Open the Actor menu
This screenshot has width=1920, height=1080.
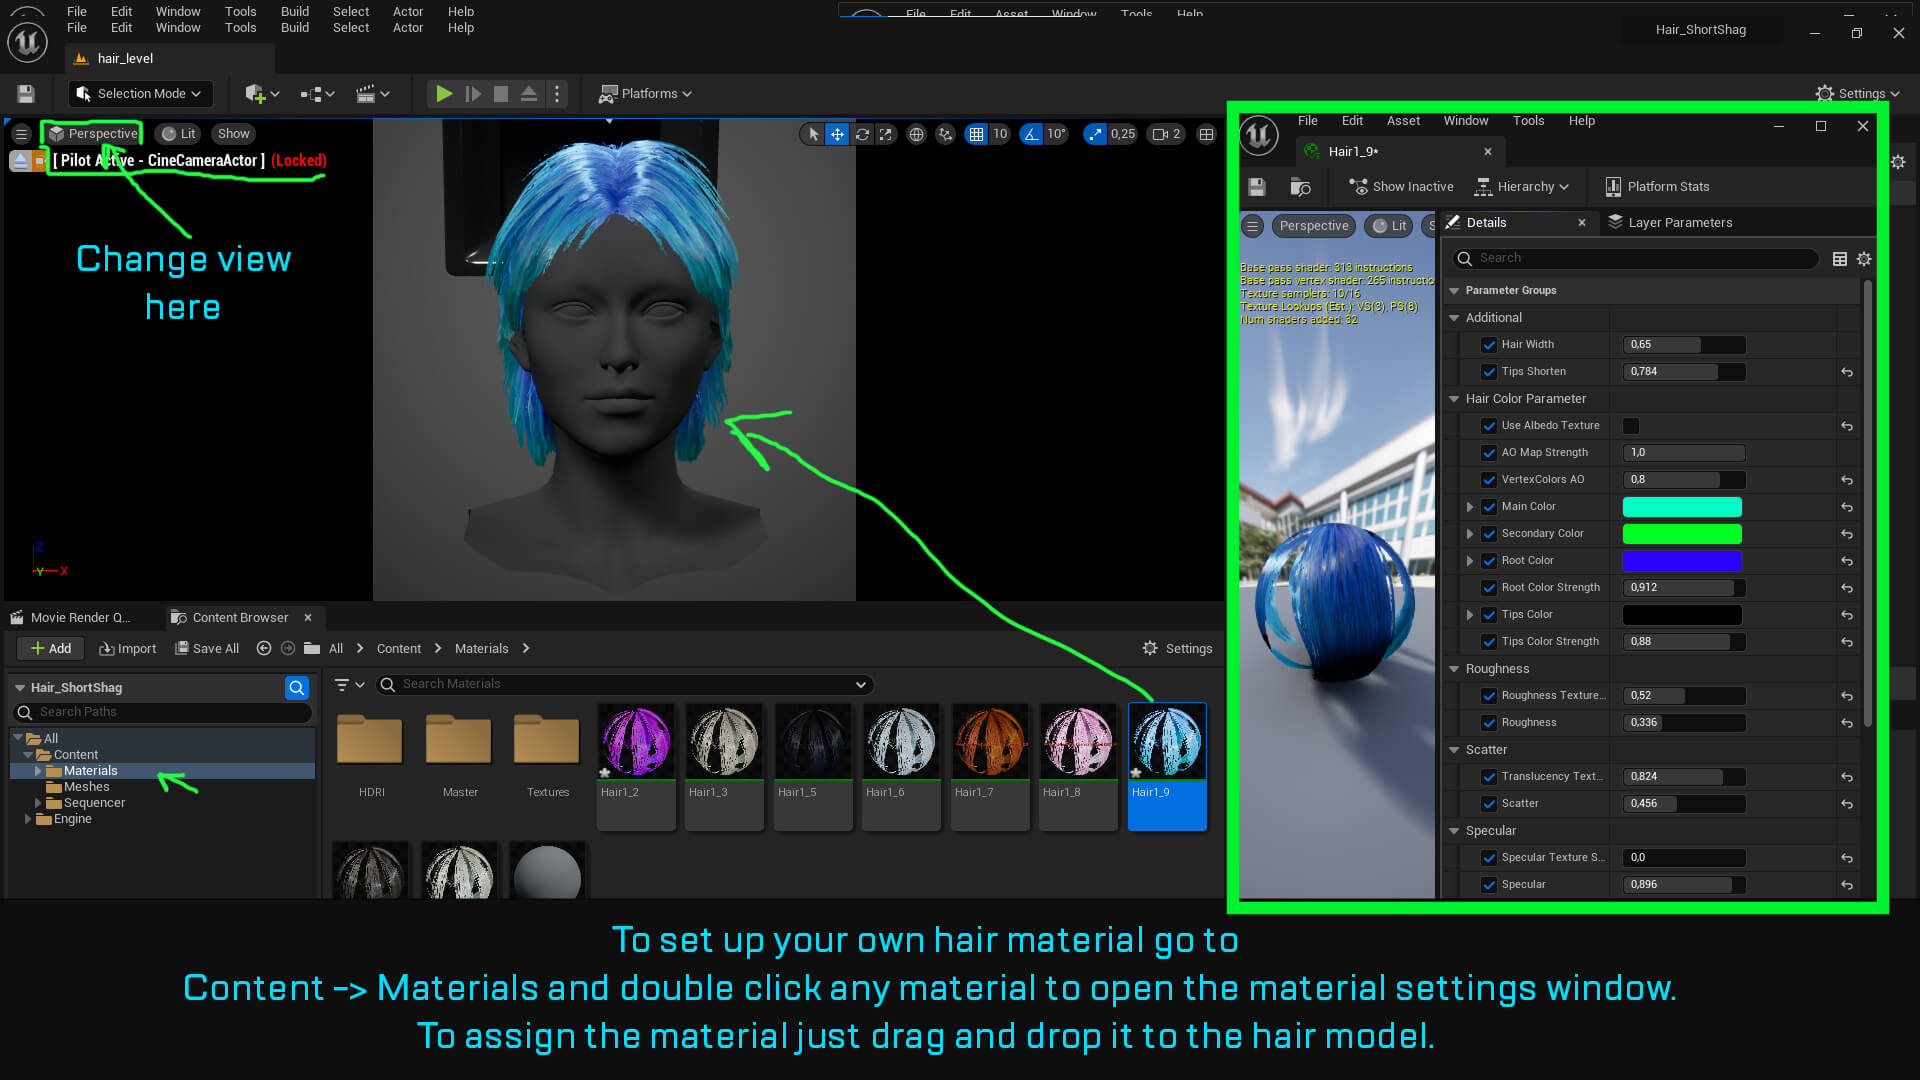pyautogui.click(x=408, y=28)
